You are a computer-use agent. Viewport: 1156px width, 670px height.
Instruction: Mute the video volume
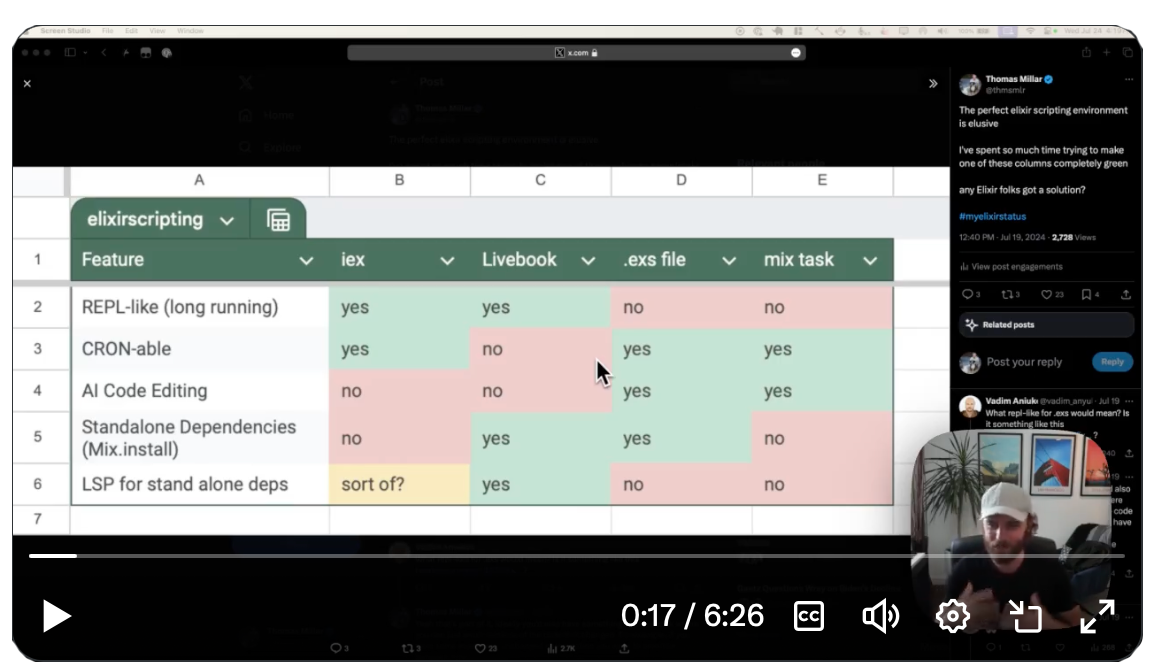[x=880, y=616]
